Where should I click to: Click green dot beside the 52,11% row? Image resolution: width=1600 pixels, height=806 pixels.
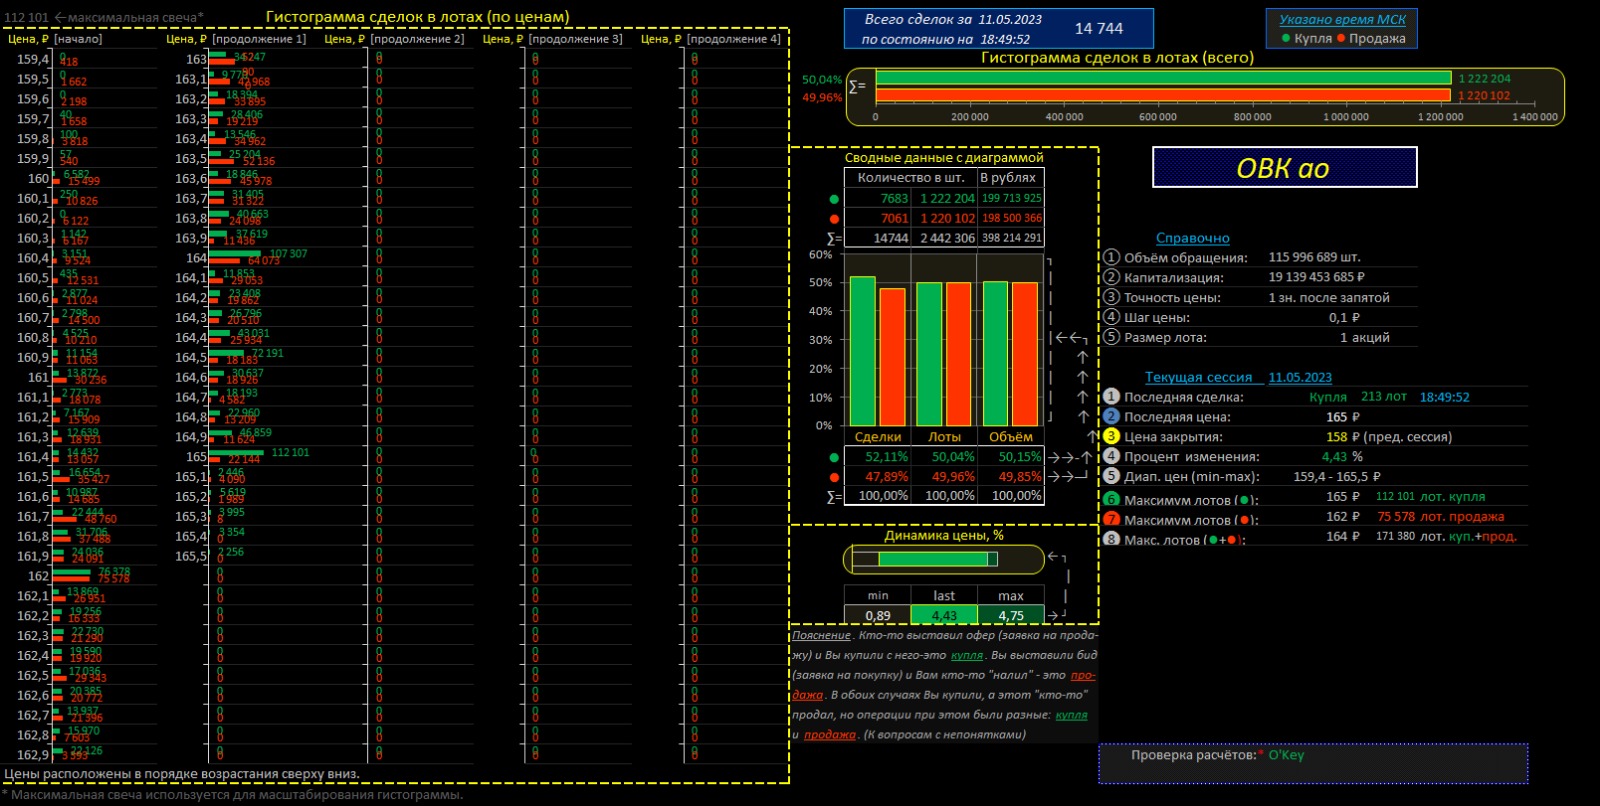coord(834,457)
